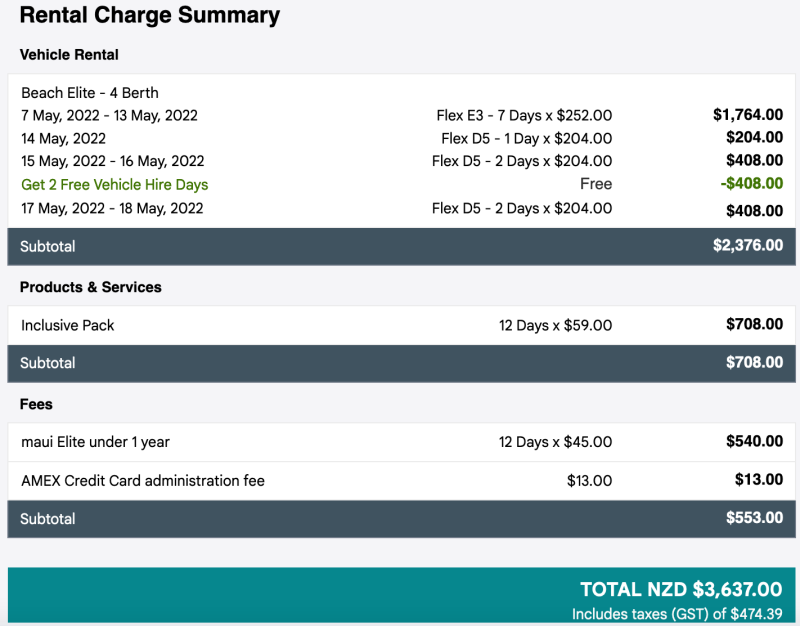Click the 14 May, 2022 date line
800x626 pixels.
(x=63, y=138)
